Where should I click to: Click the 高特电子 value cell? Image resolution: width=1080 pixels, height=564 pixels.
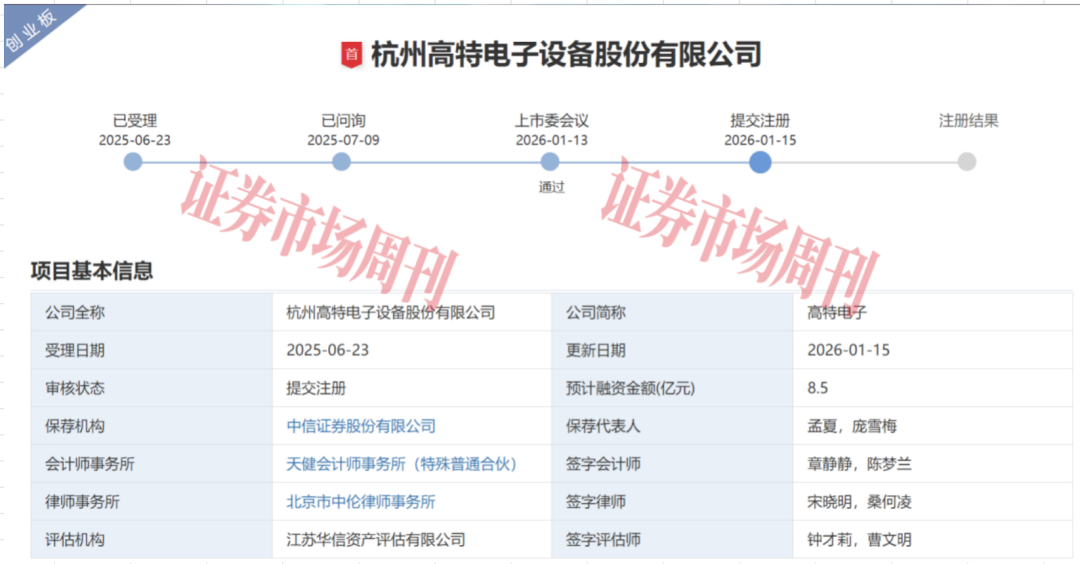(x=933, y=313)
